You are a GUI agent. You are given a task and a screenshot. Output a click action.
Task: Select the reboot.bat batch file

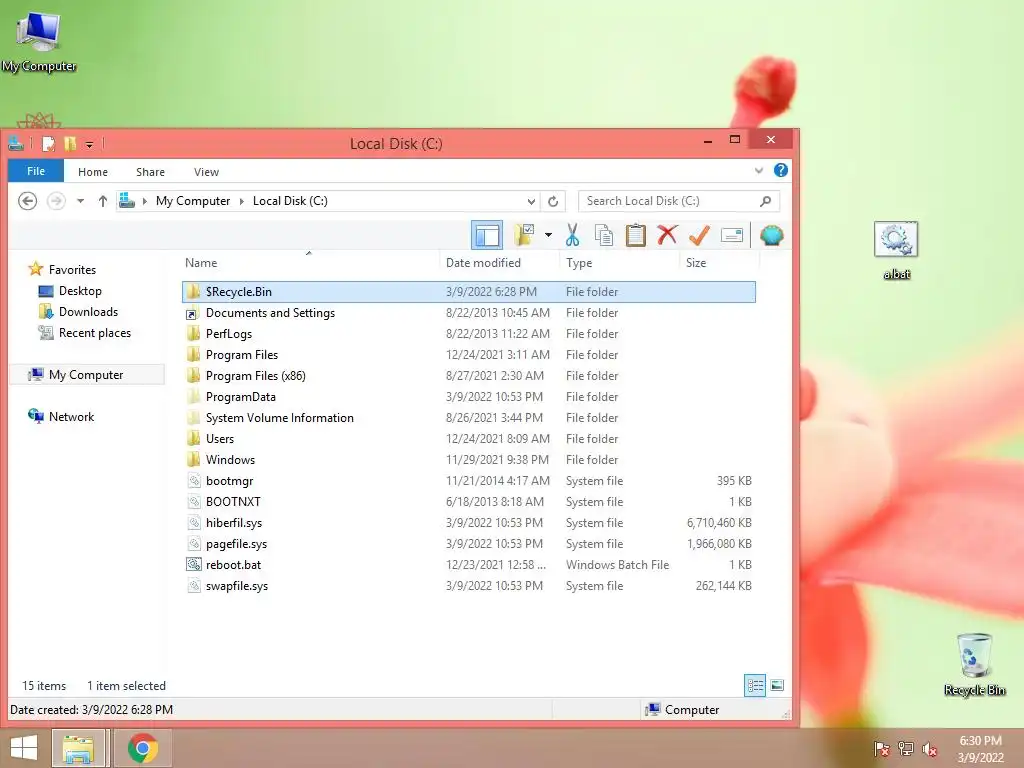[x=468, y=565]
